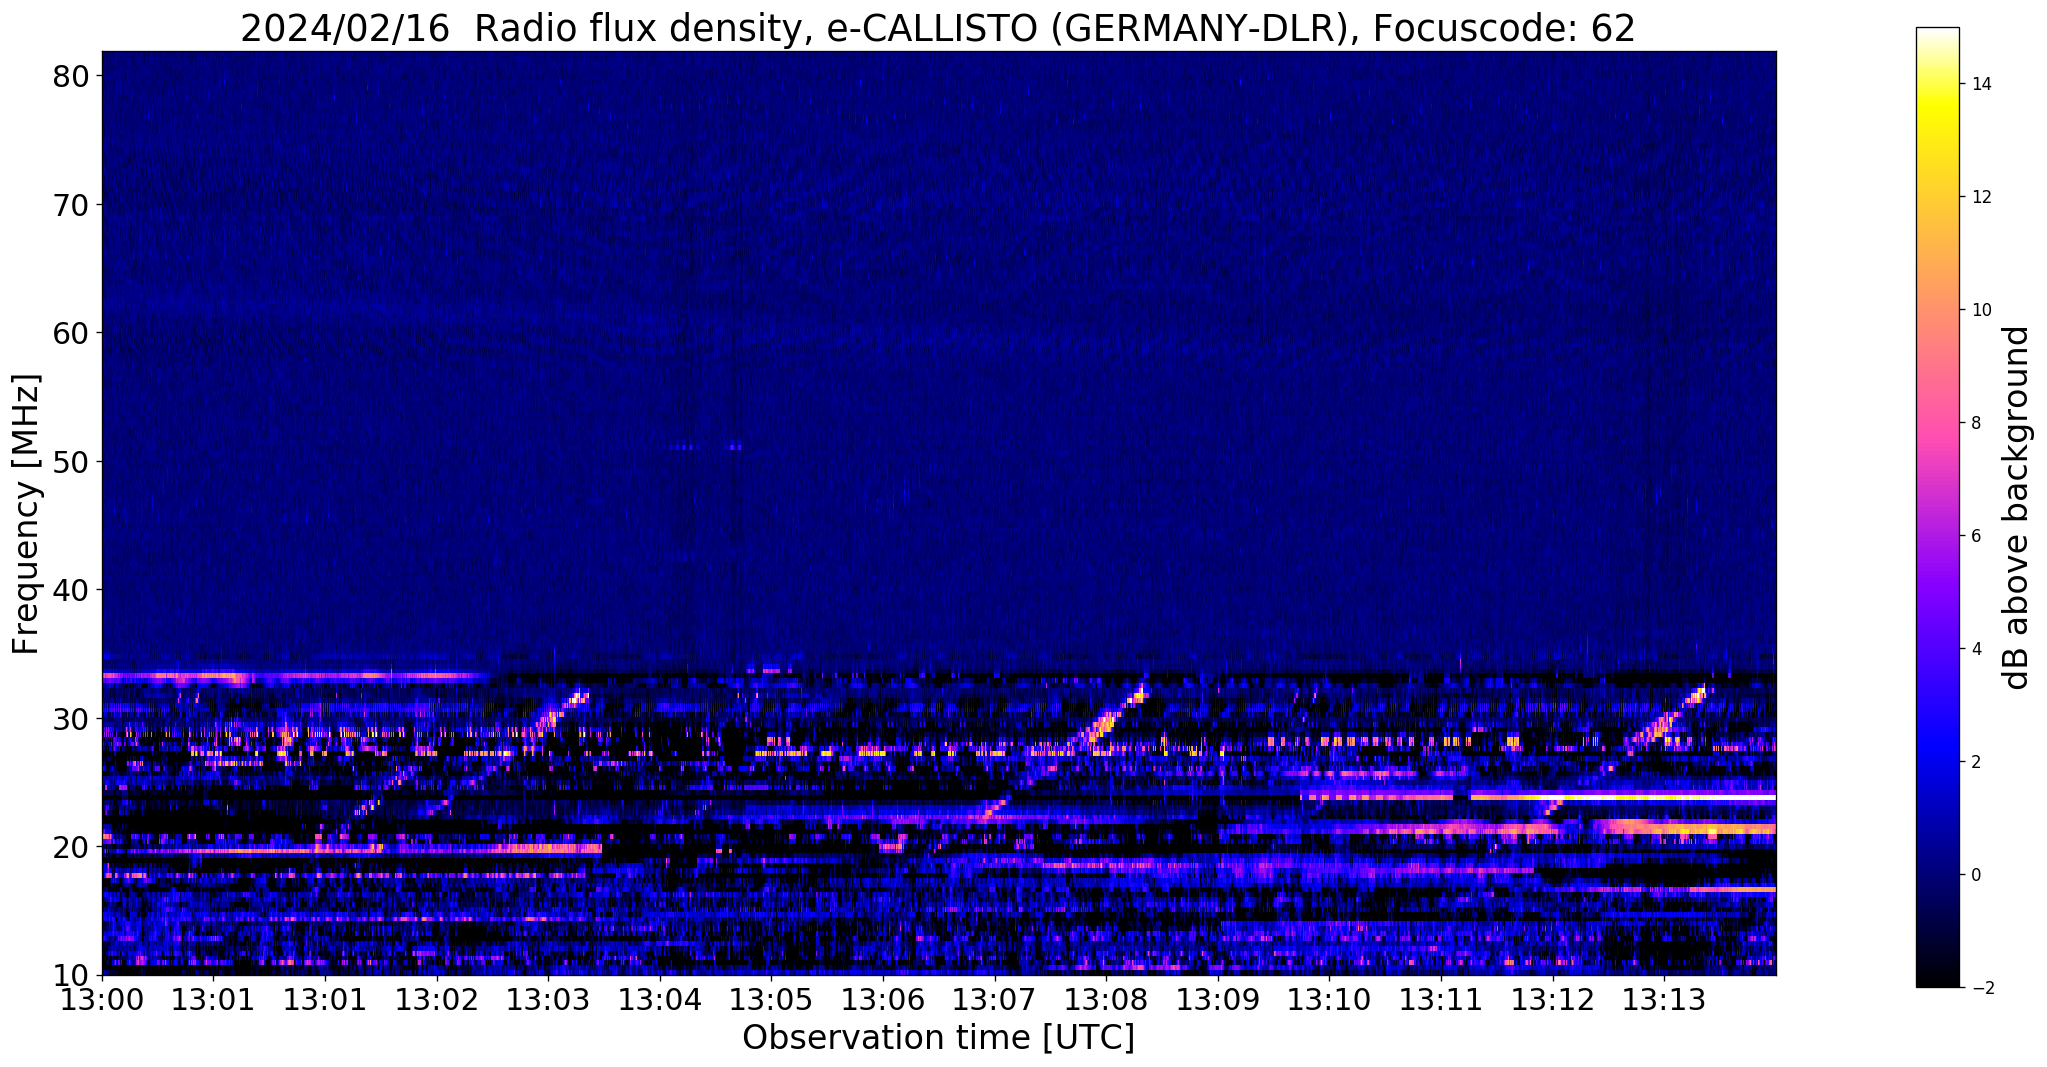
Task: Click time axis tick label 13:04
Action: click(660, 999)
